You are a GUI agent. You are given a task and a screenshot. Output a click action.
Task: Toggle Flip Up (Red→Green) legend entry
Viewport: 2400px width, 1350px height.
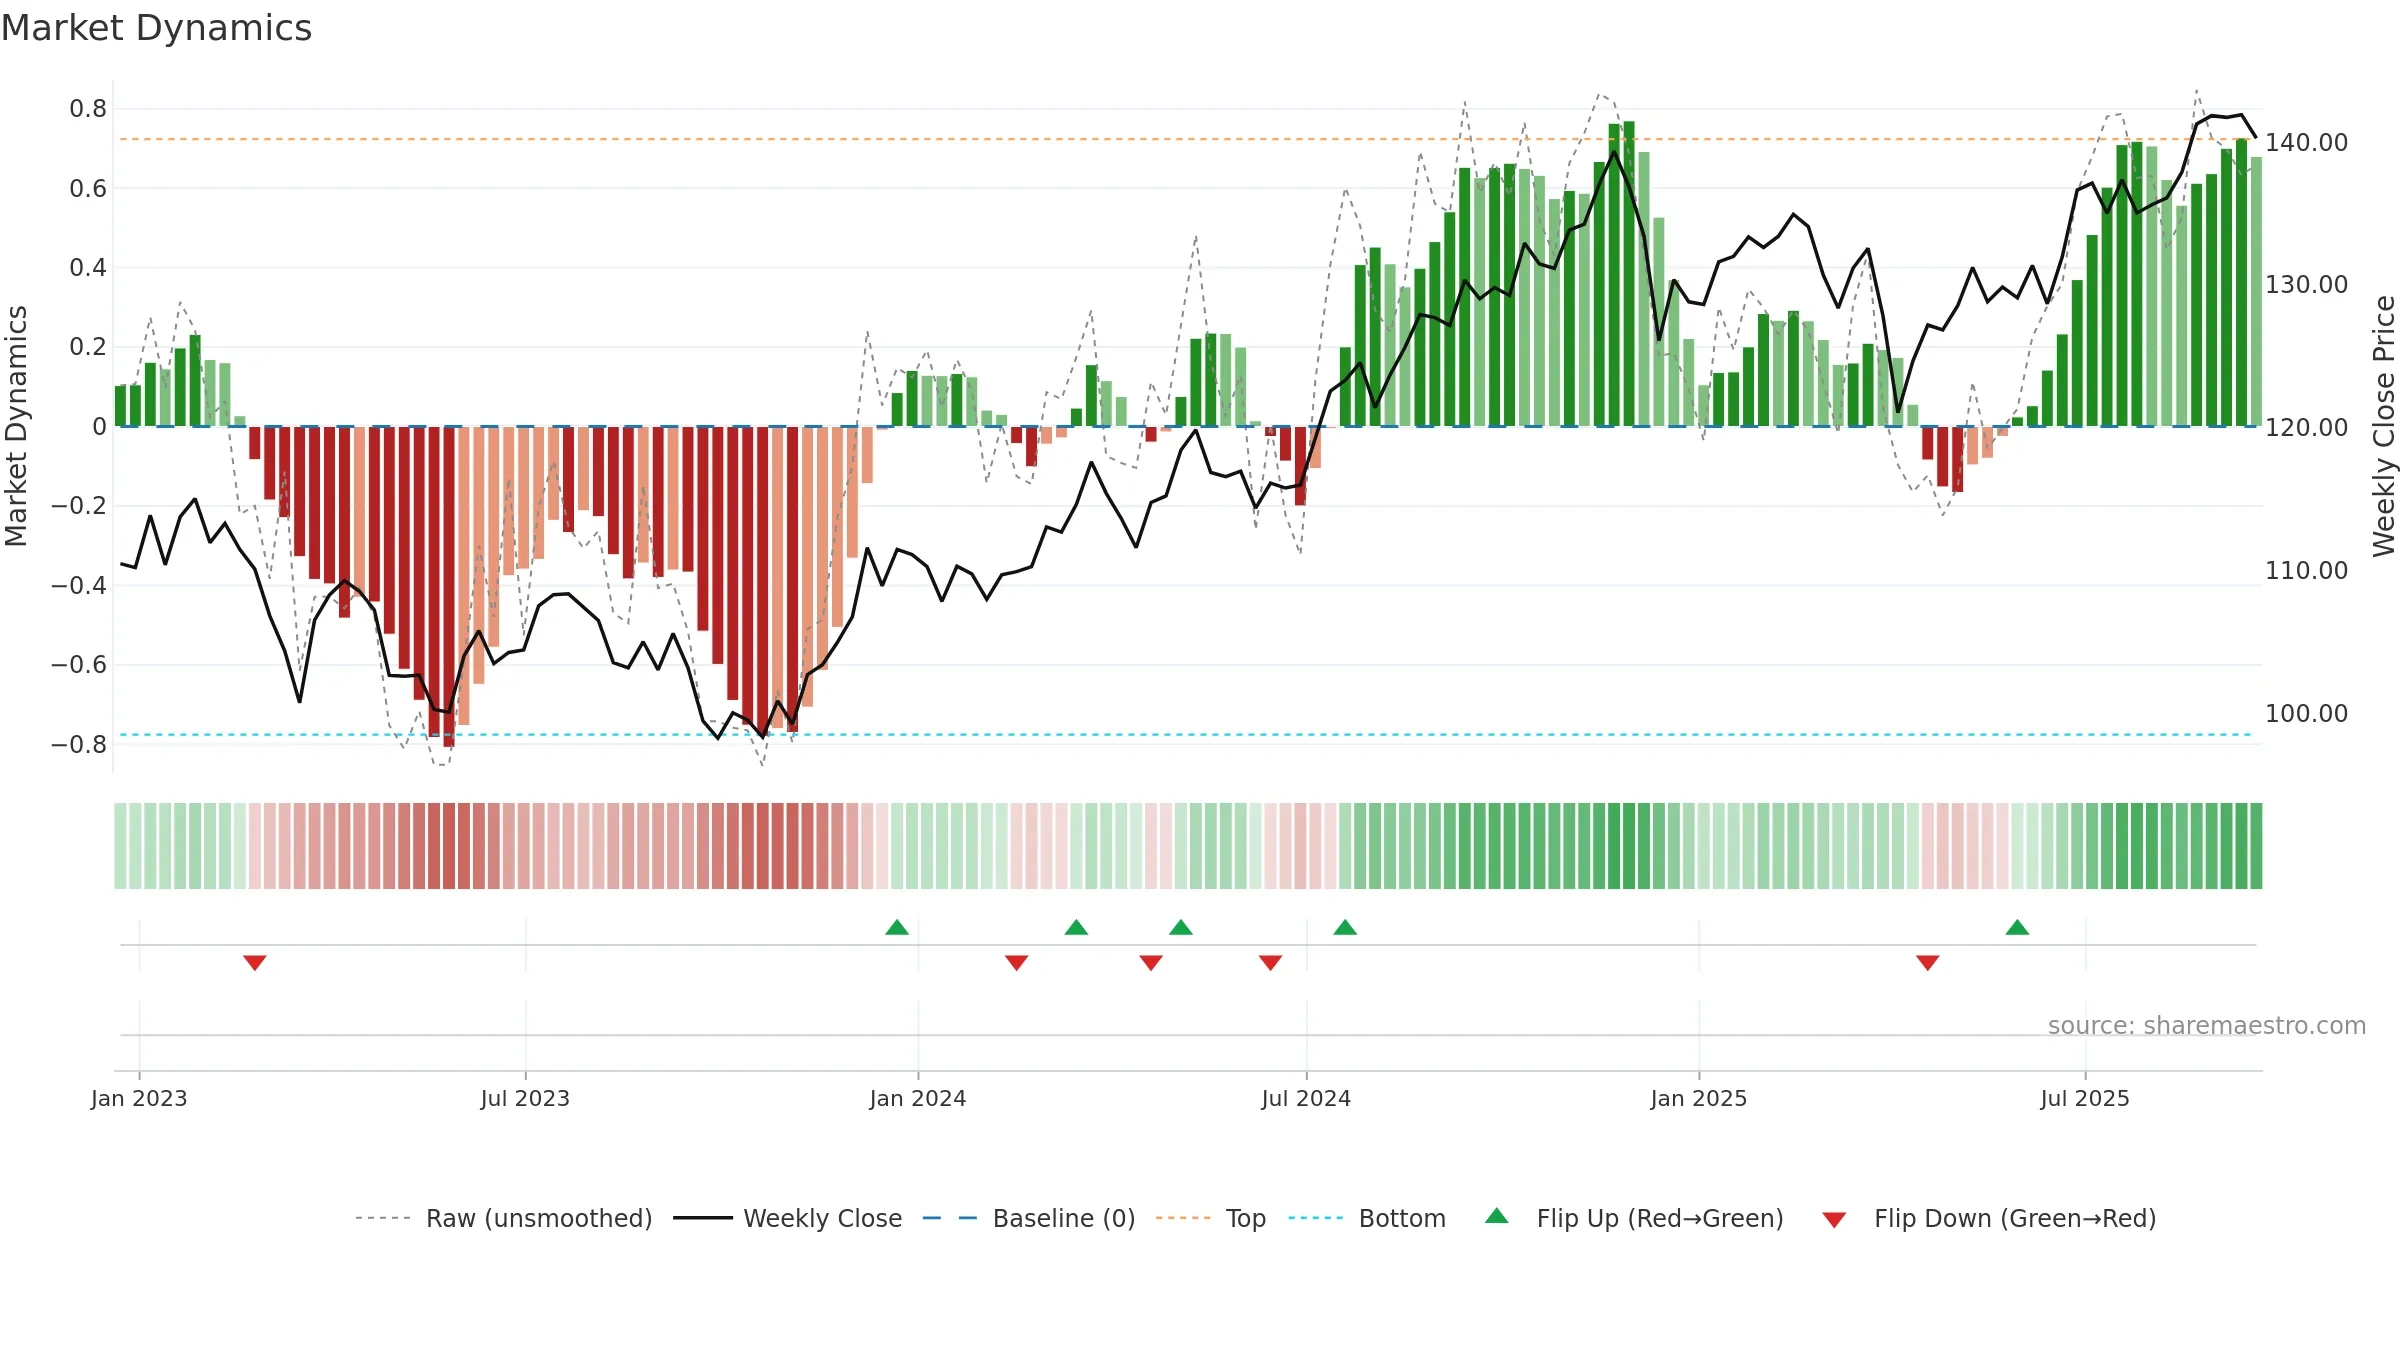click(1634, 1218)
